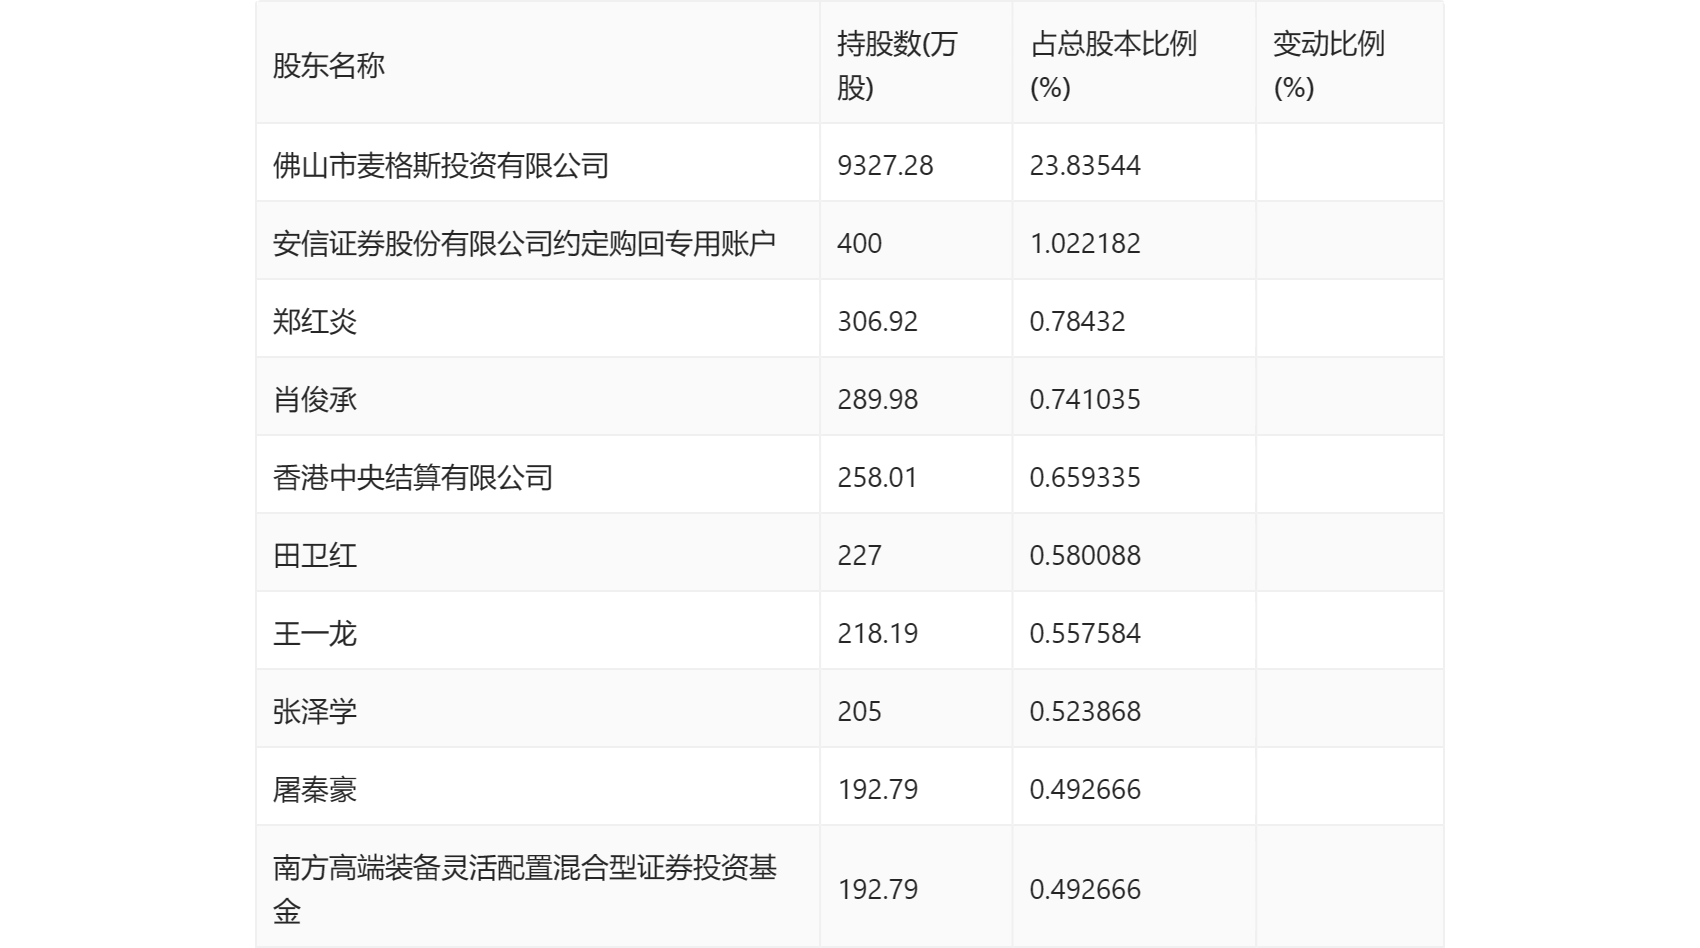
Task: Click the holding value 9327.28
Action: coord(885,165)
